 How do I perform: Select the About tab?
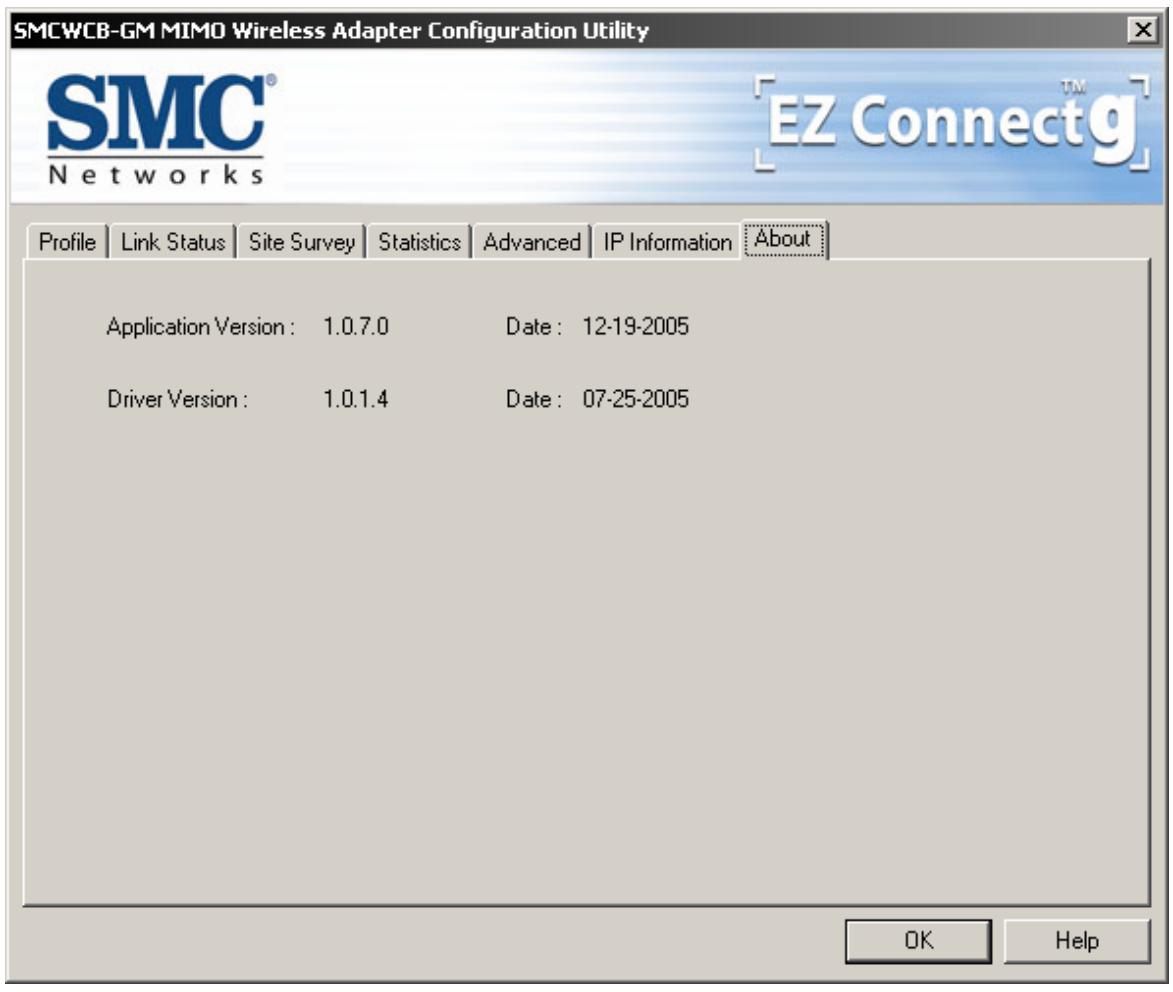tap(783, 239)
